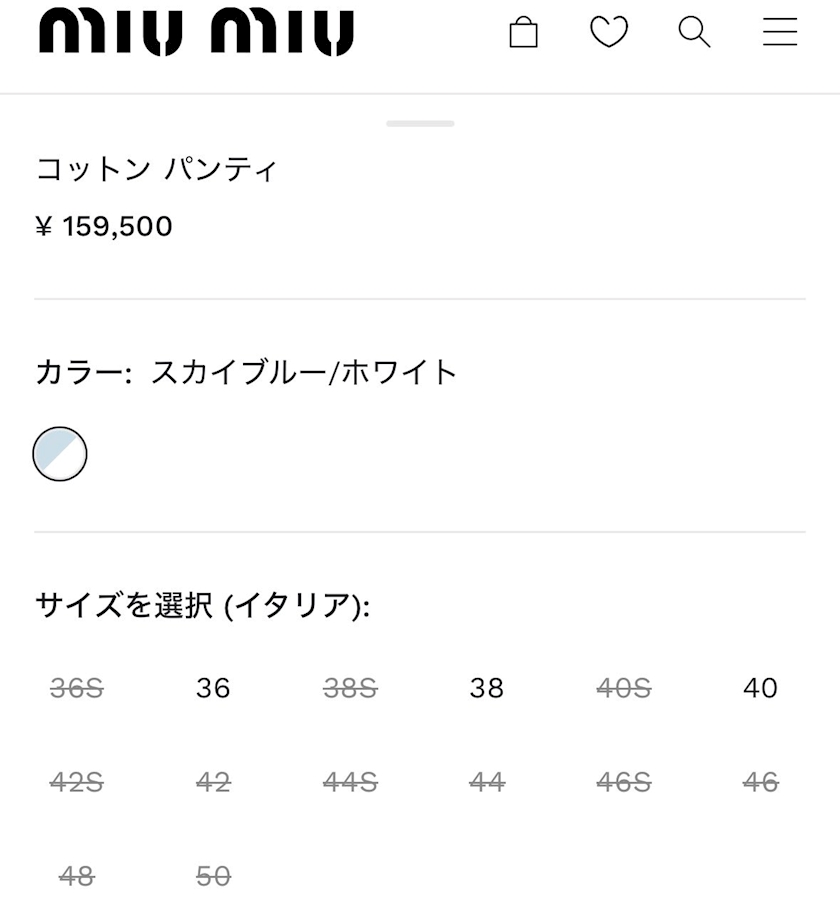Click the unavailable size 36S
Viewport: 840px width, 920px height.
[77, 688]
